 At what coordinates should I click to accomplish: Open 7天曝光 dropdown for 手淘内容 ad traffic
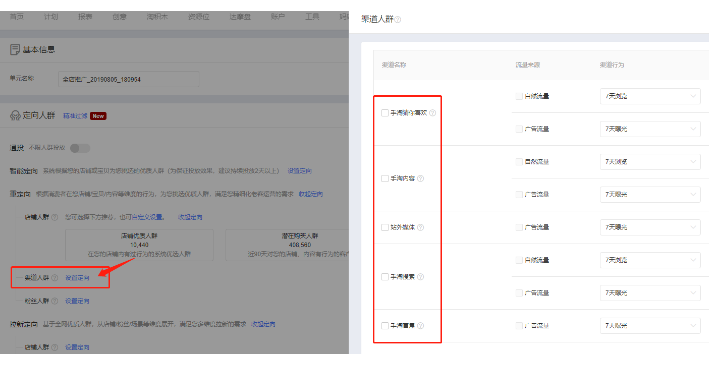click(650, 194)
